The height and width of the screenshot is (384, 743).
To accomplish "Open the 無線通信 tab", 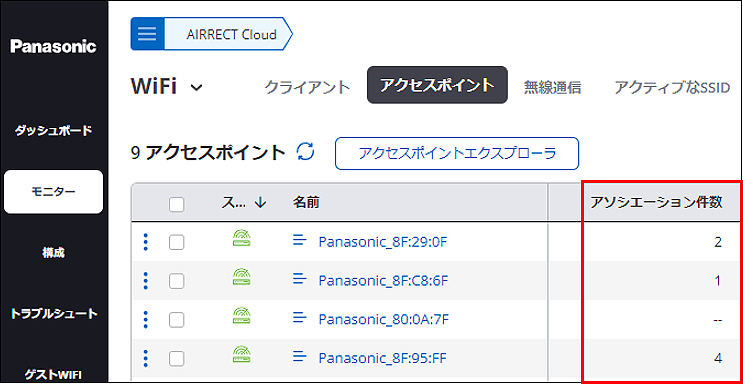I will coord(552,88).
